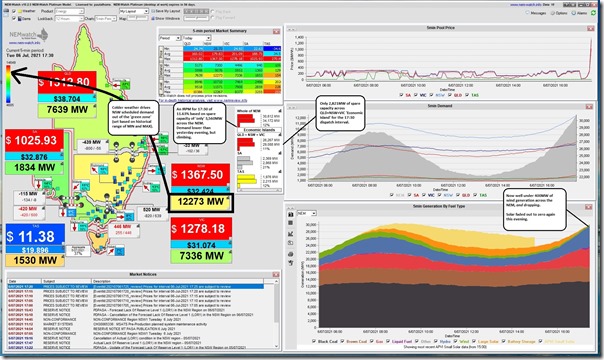Screen dimensions: 604x360
Task: Click the QLD price box $1312.80
Action: click(67, 82)
